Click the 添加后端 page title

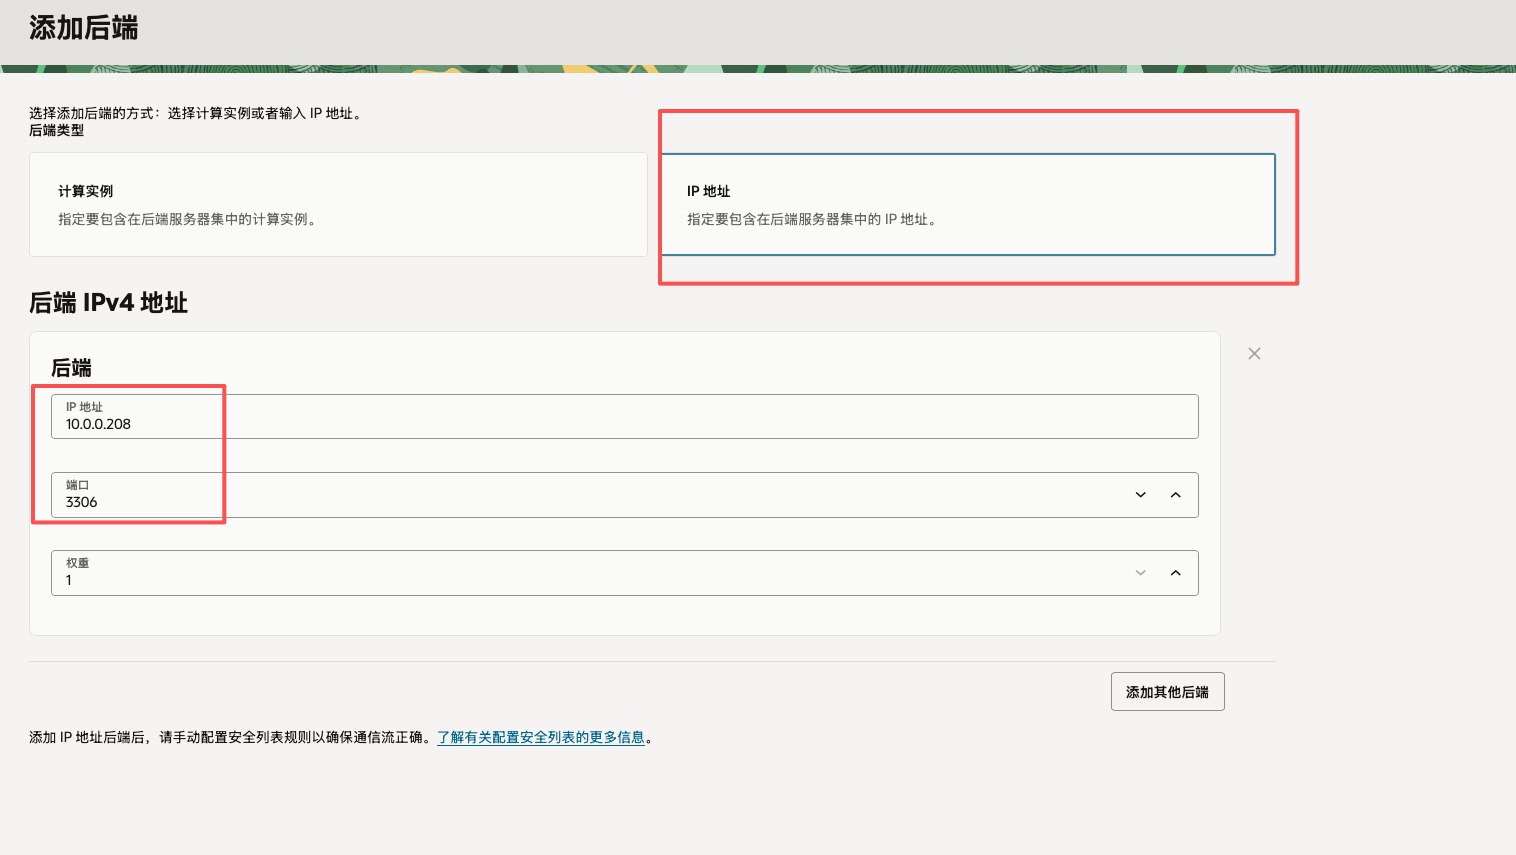(x=84, y=28)
